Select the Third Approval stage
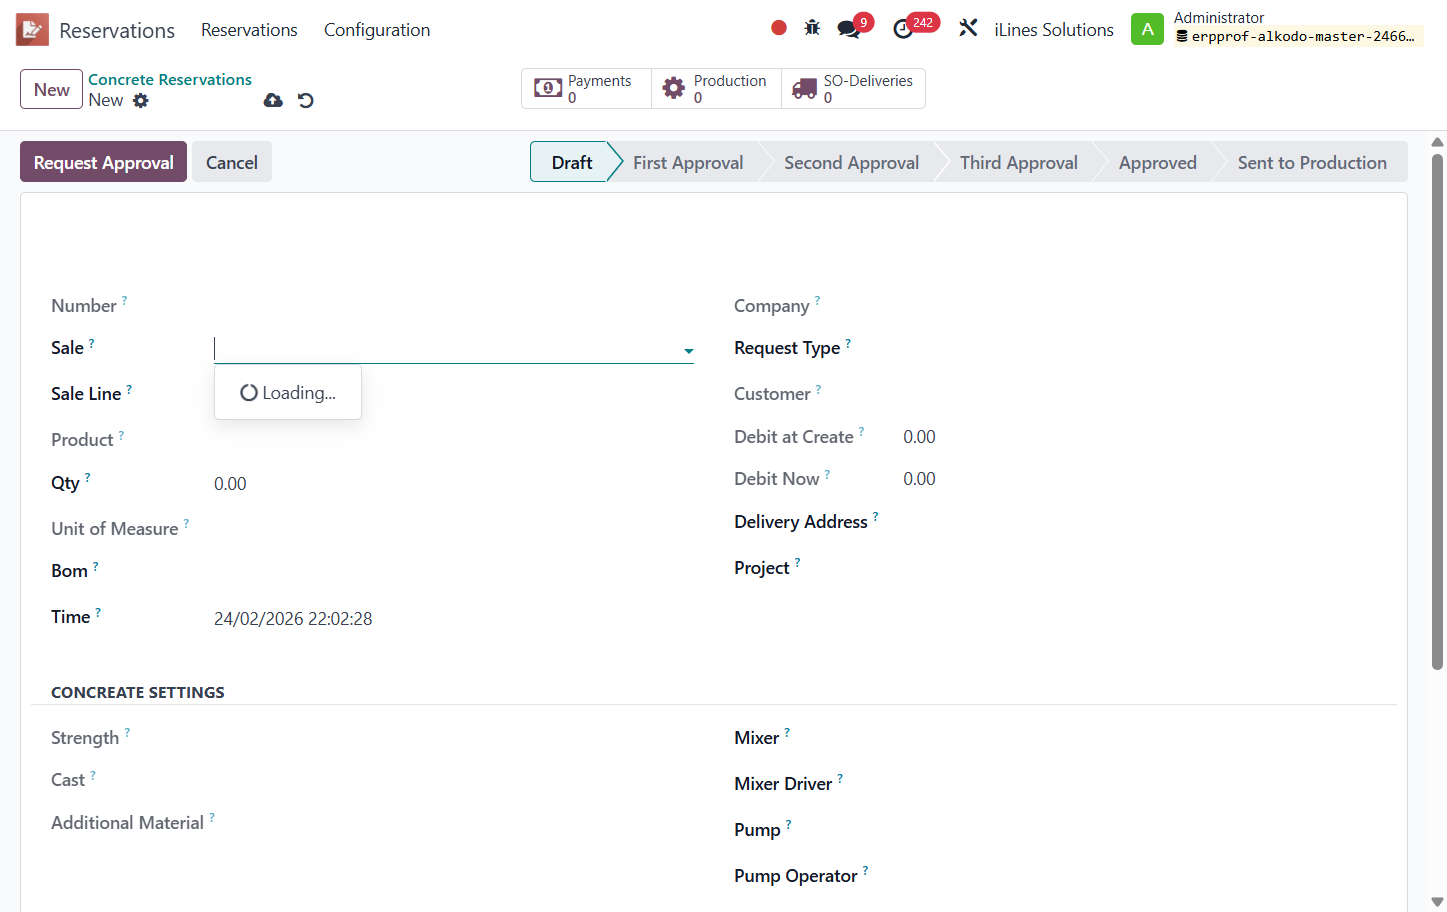Viewport: 1447px width, 912px height. click(x=1019, y=162)
